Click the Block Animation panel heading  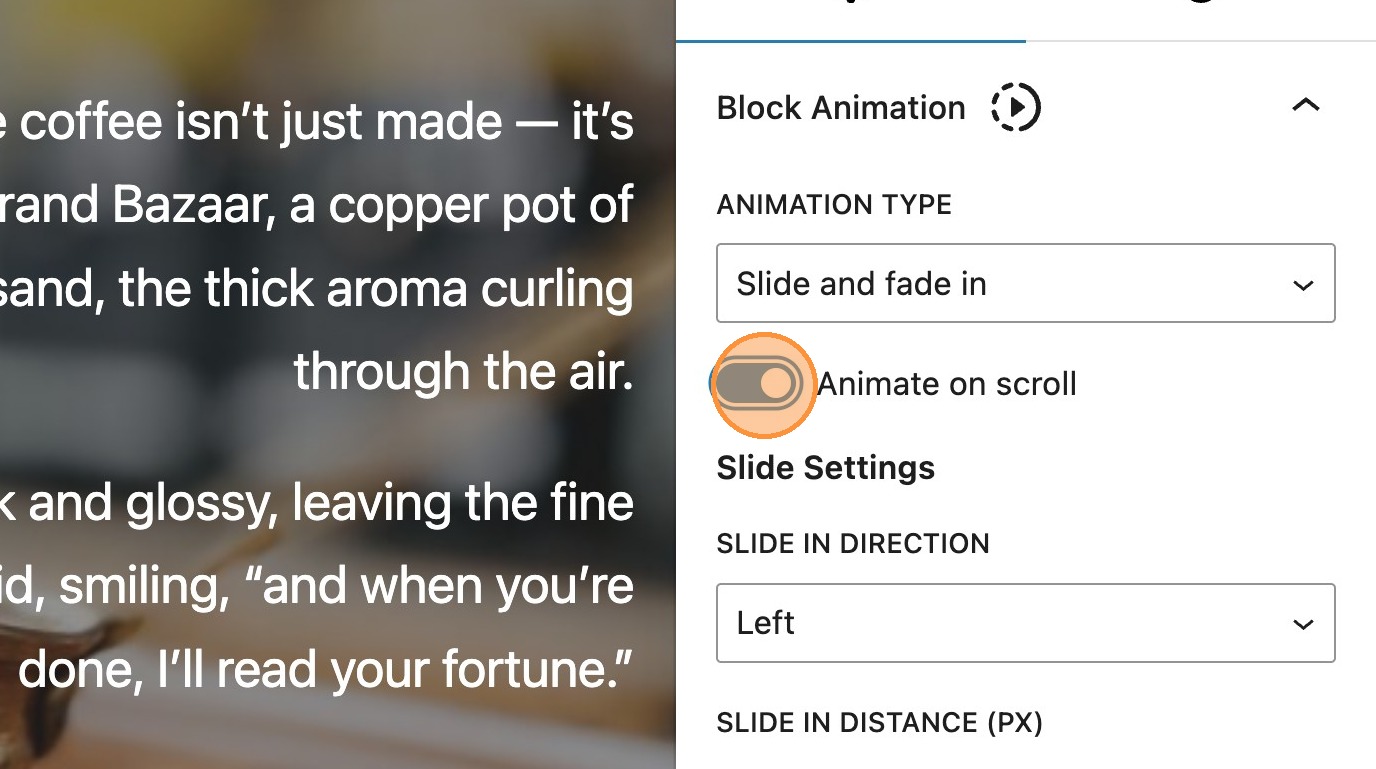(x=841, y=107)
